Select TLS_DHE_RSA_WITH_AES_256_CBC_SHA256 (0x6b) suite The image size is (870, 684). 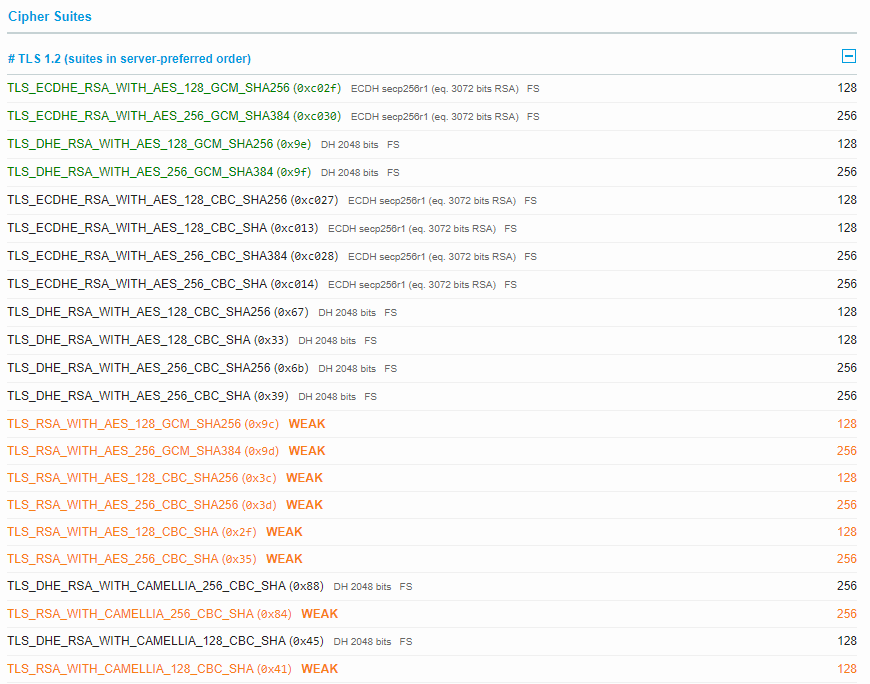[158, 368]
